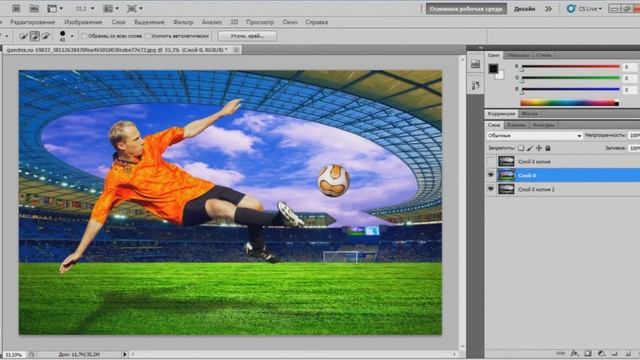The image size is (640, 360).
Task: Click the R value input field
Action: pos(631,67)
